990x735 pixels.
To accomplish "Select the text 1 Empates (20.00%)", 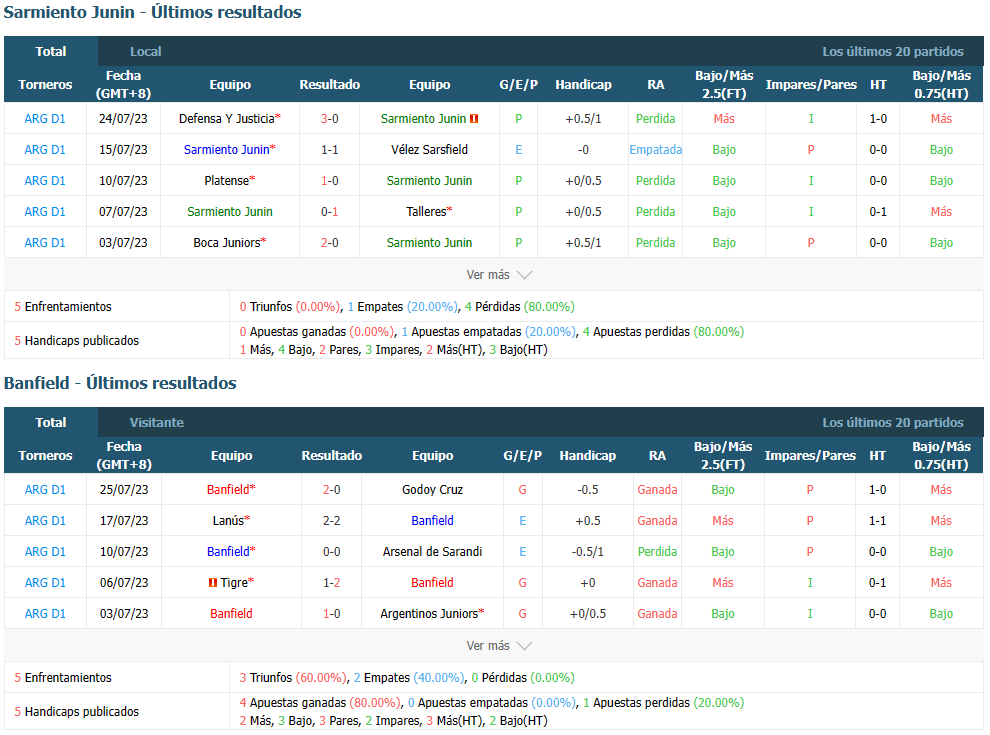I will point(403,307).
